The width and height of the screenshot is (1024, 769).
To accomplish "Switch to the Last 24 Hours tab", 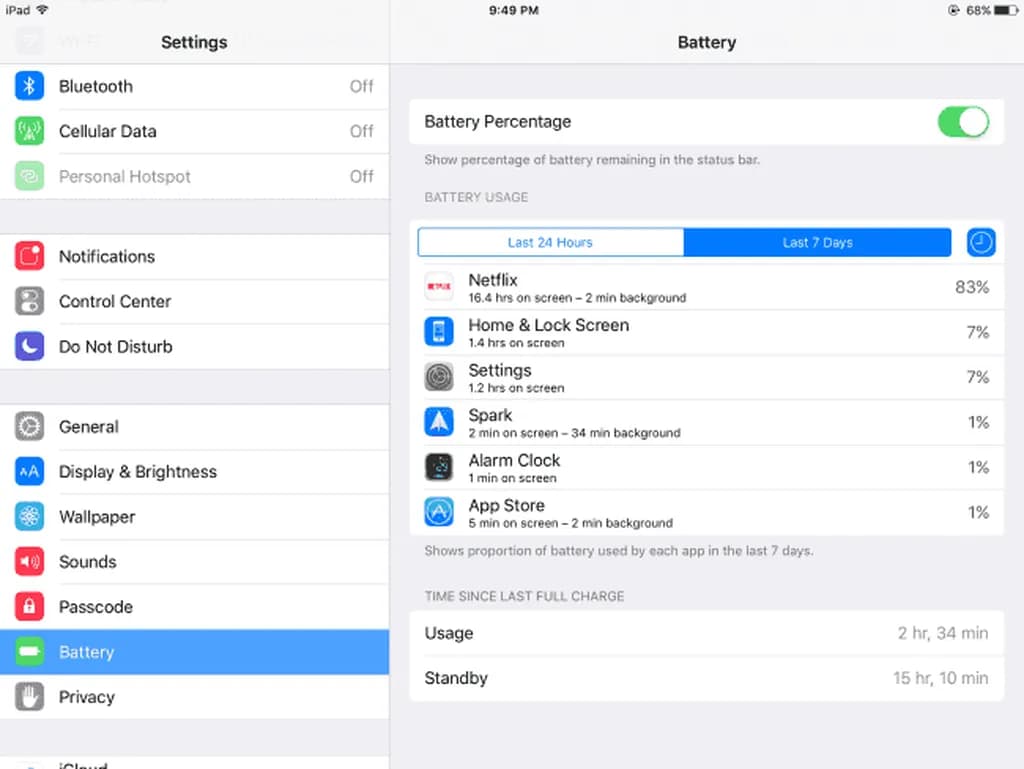I will 551,243.
